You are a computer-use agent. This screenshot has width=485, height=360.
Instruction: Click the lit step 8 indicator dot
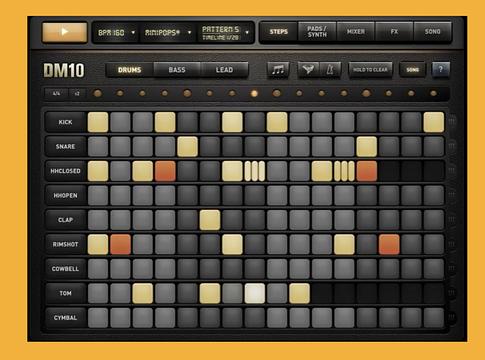(254, 94)
